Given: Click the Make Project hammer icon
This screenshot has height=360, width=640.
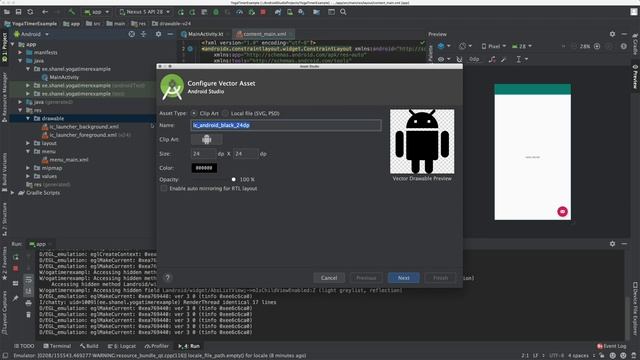Looking at the screenshot, I should coord(72,12).
